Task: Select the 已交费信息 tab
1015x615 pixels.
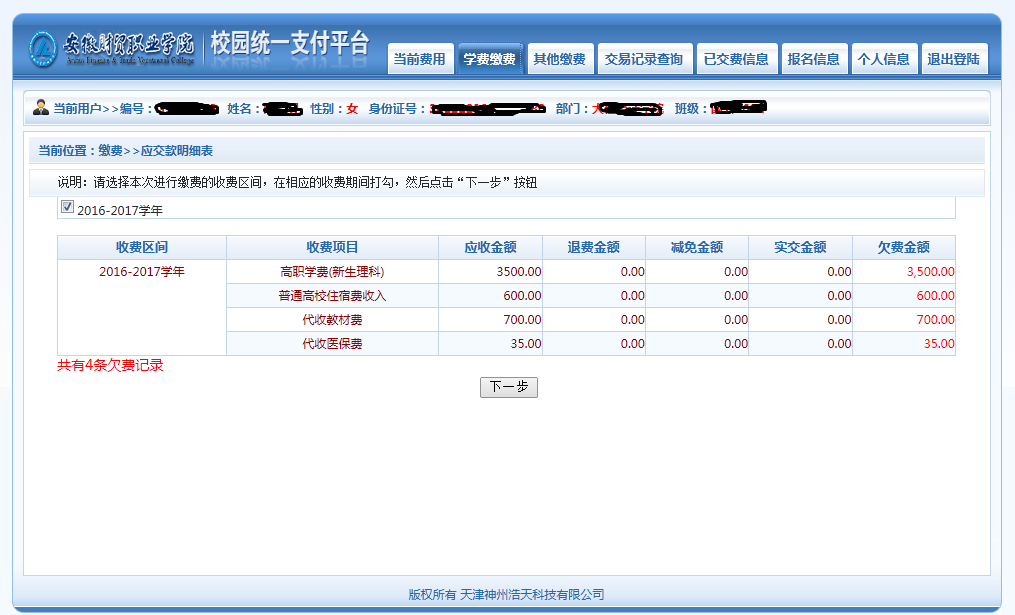Action: 736,59
